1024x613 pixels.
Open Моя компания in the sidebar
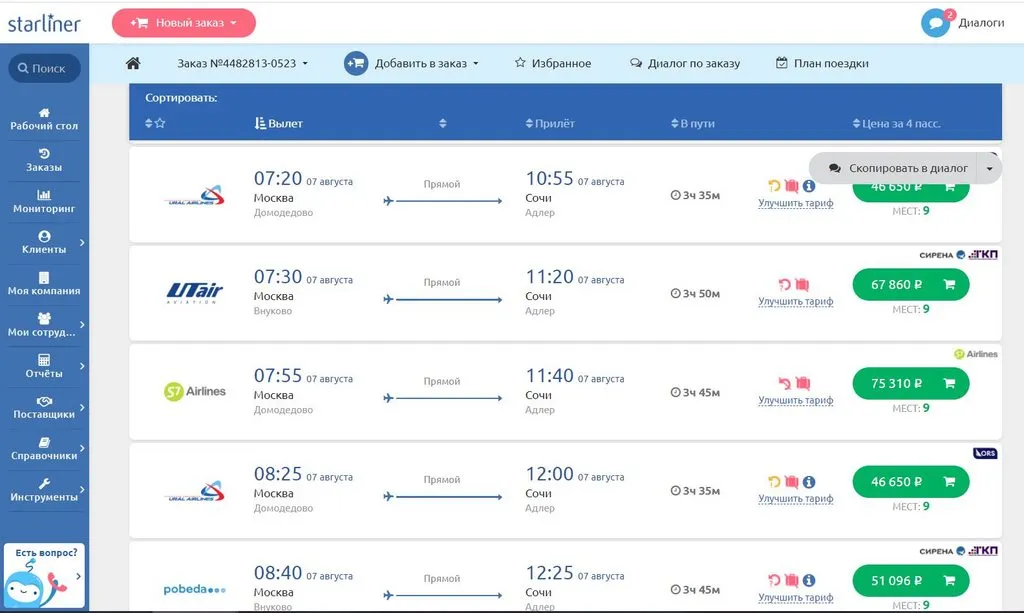44,283
